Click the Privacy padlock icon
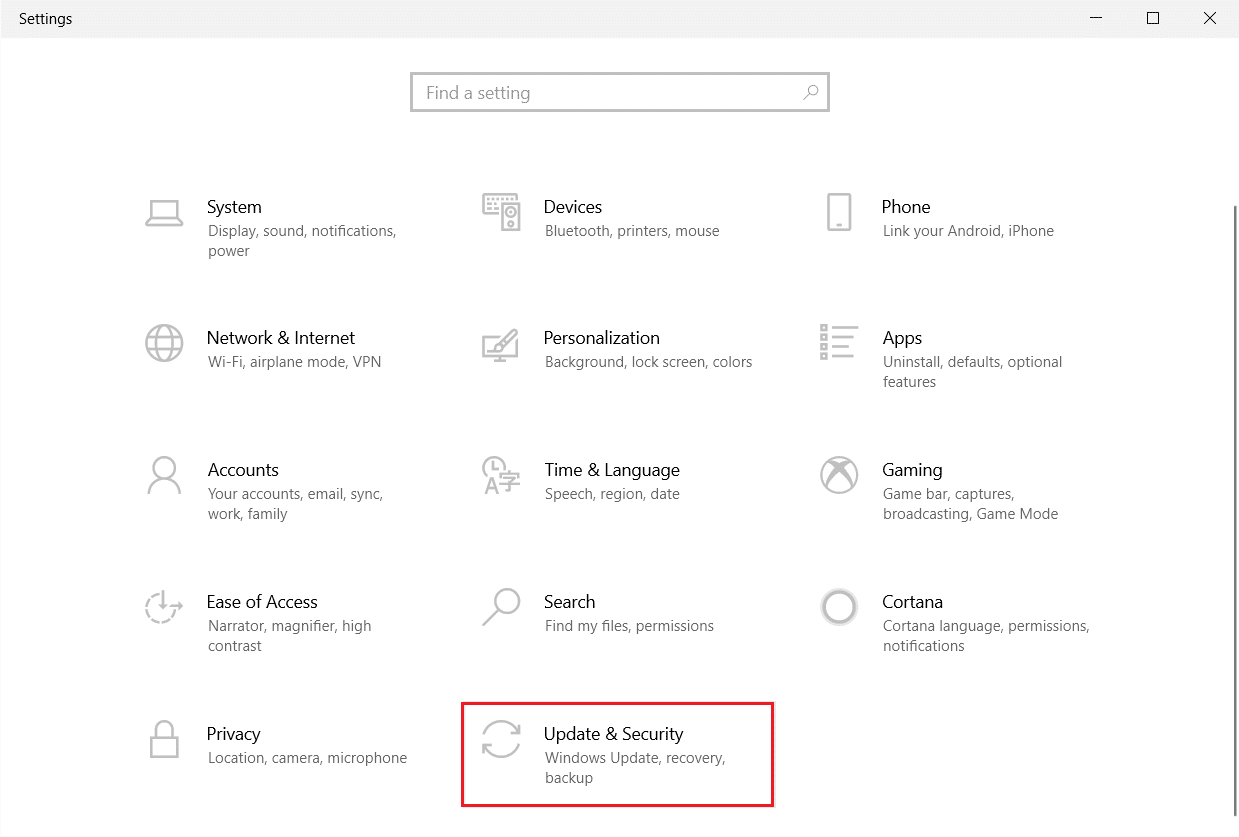Screen dimensions: 1239x837 click(164, 739)
